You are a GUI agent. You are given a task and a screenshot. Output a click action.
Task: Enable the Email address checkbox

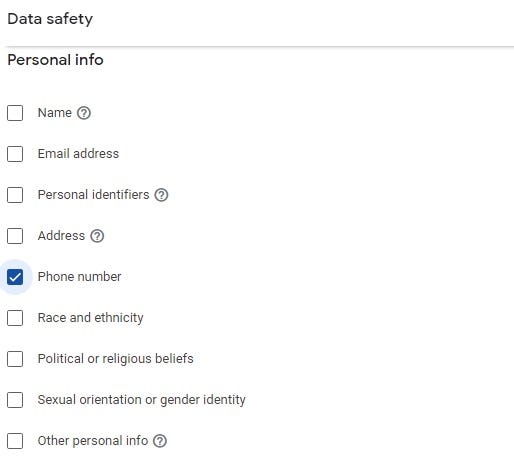tap(15, 154)
